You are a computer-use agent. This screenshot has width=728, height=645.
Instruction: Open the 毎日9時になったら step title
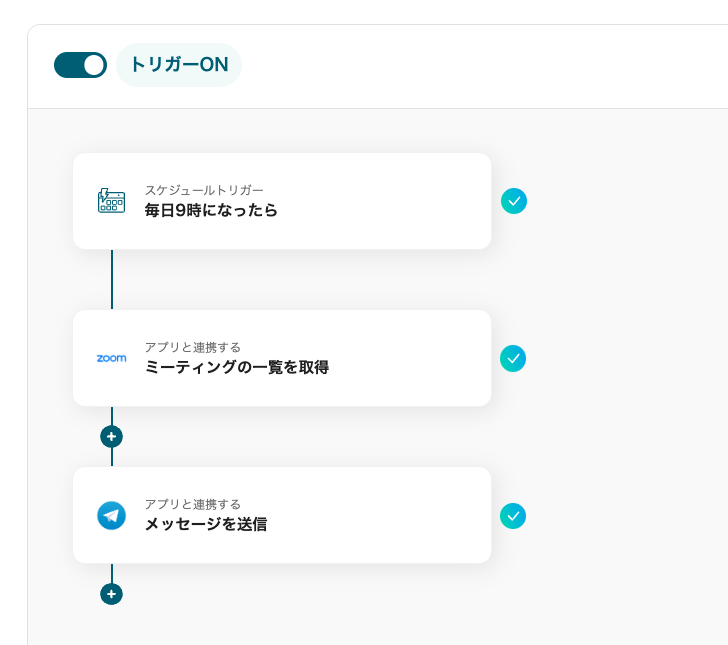(x=211, y=211)
